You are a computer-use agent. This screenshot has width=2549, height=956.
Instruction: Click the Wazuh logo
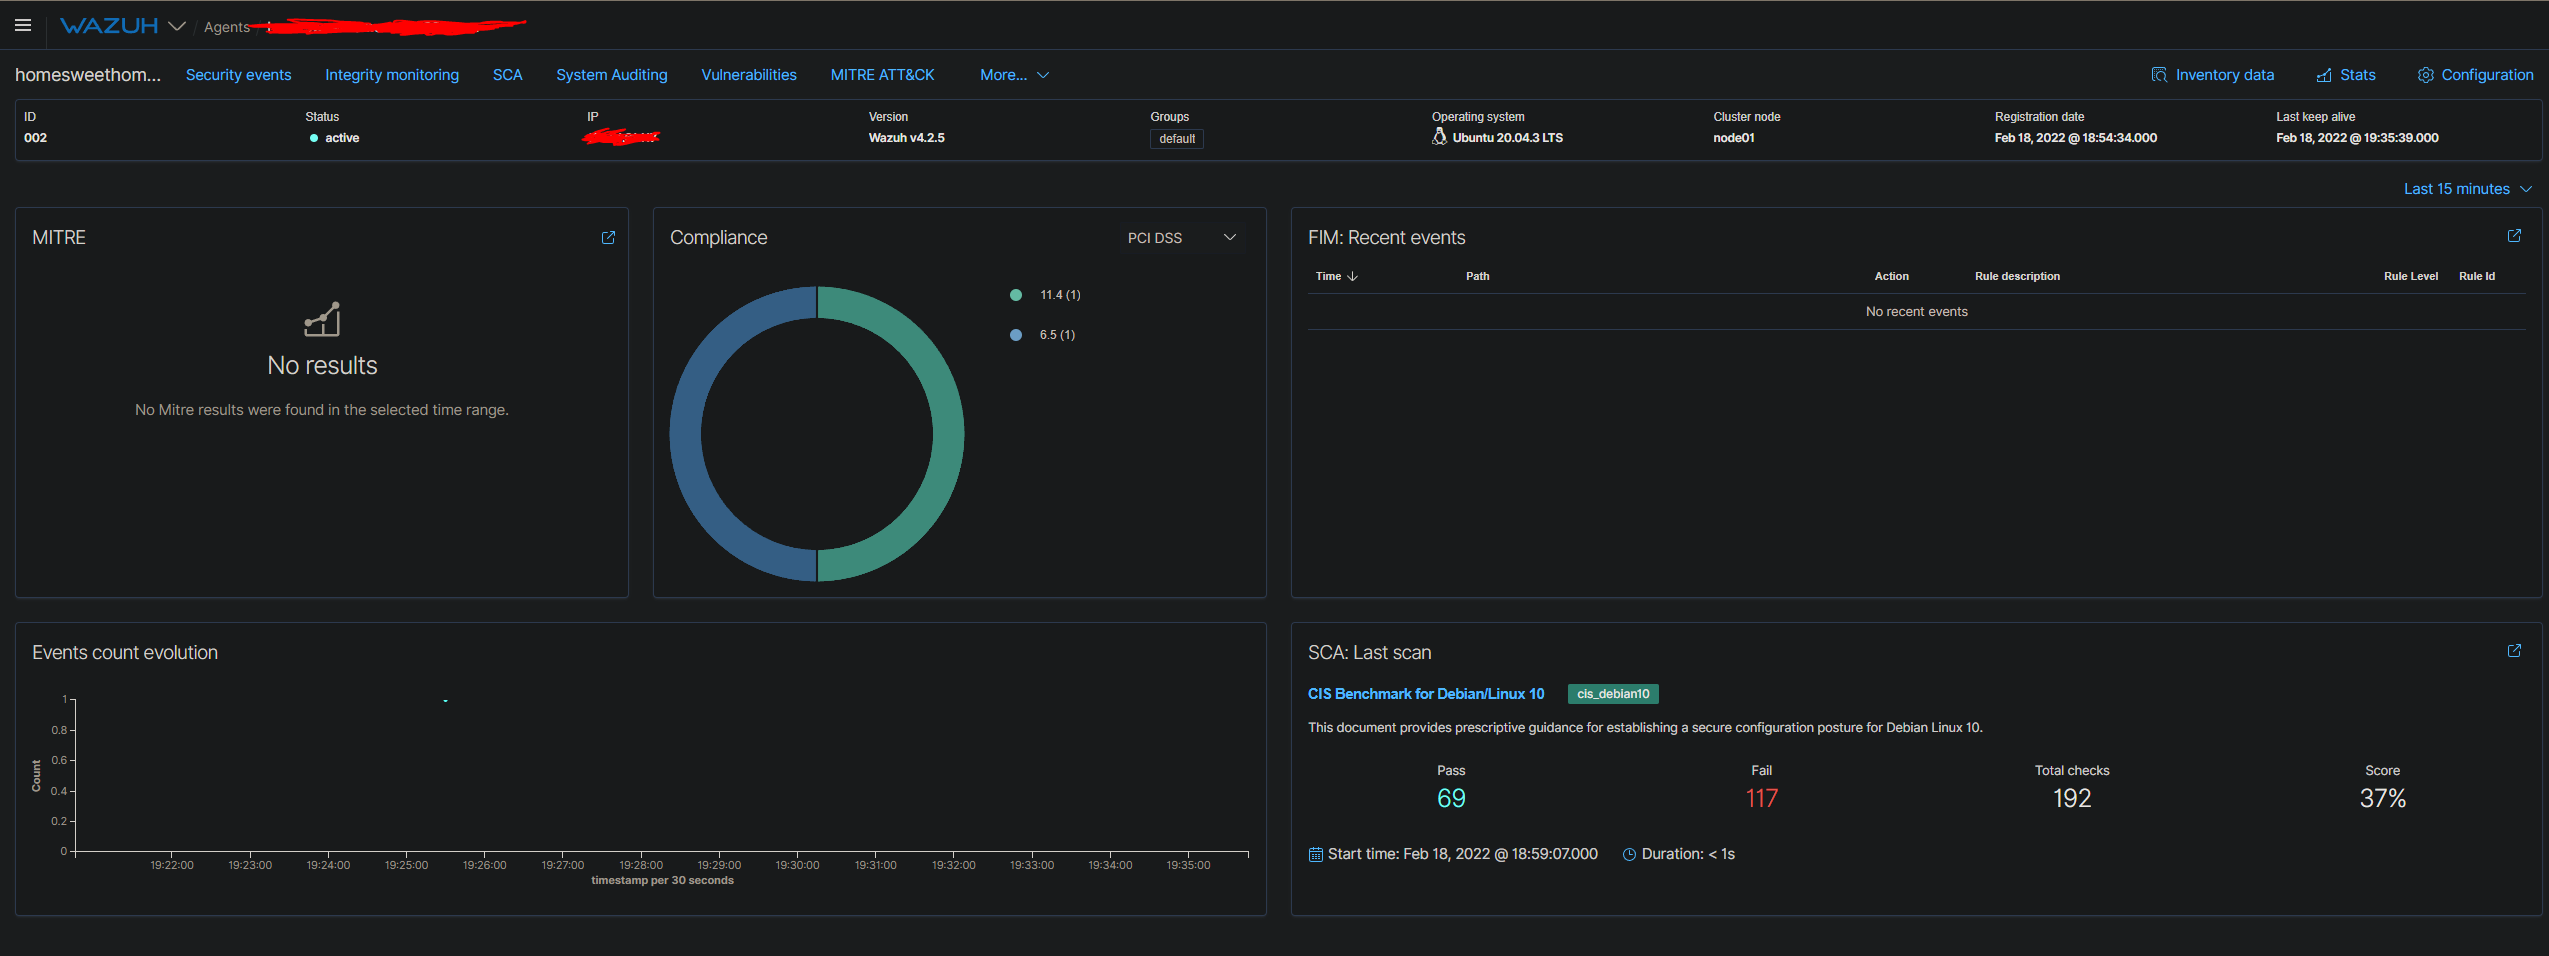click(109, 26)
